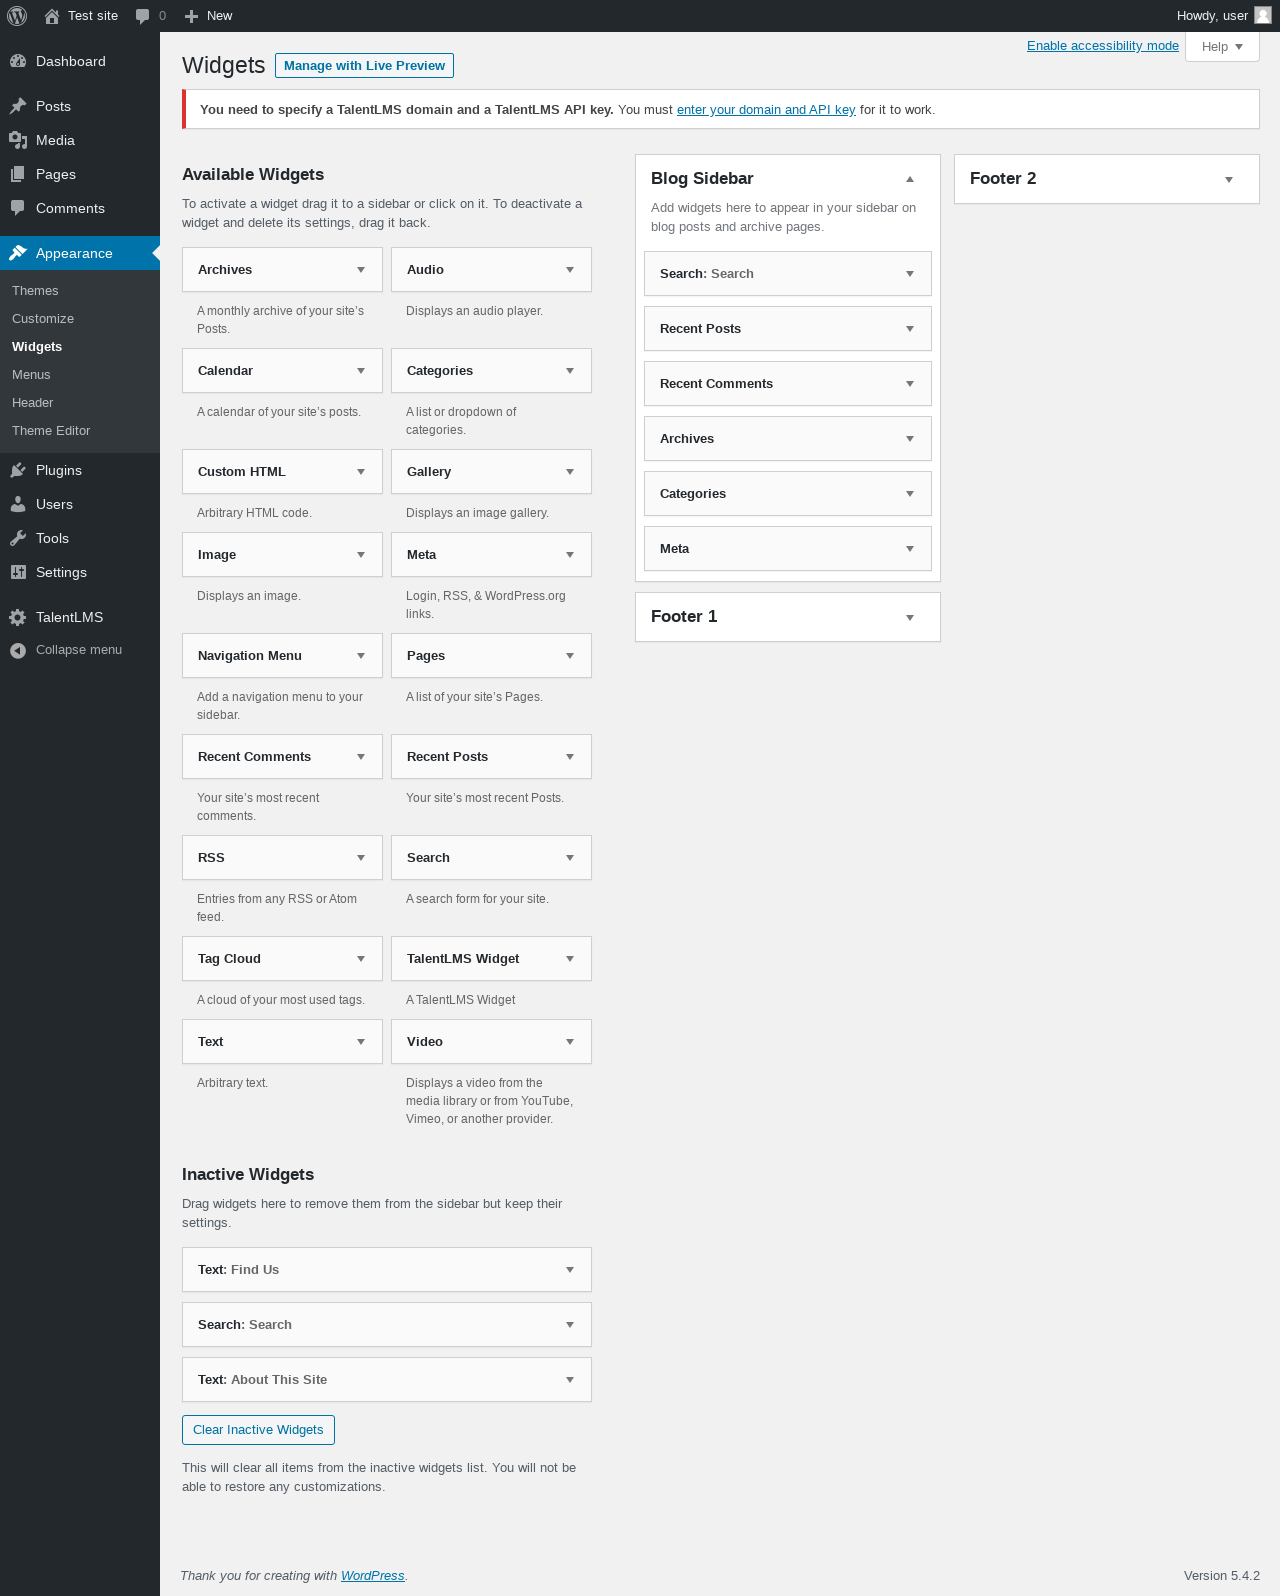Expand the Footer 2 widget area
This screenshot has width=1280, height=1596.
[1229, 180]
